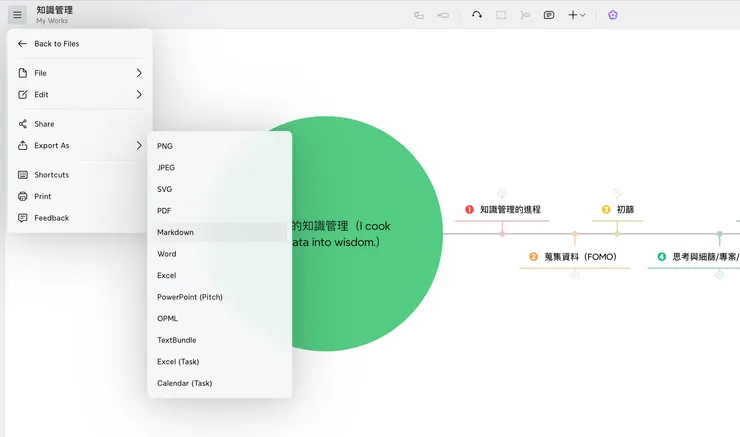Expand the 初篩 branch circle

point(617,193)
